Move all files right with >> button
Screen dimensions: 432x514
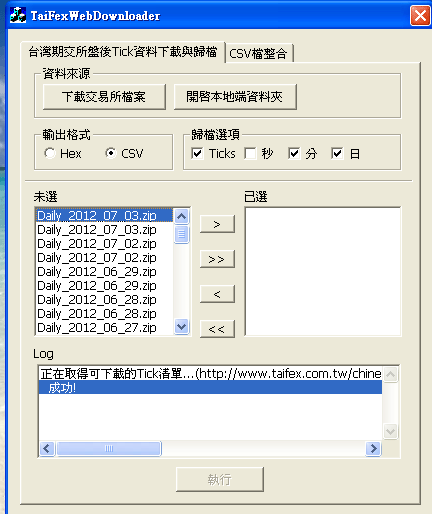click(x=217, y=259)
